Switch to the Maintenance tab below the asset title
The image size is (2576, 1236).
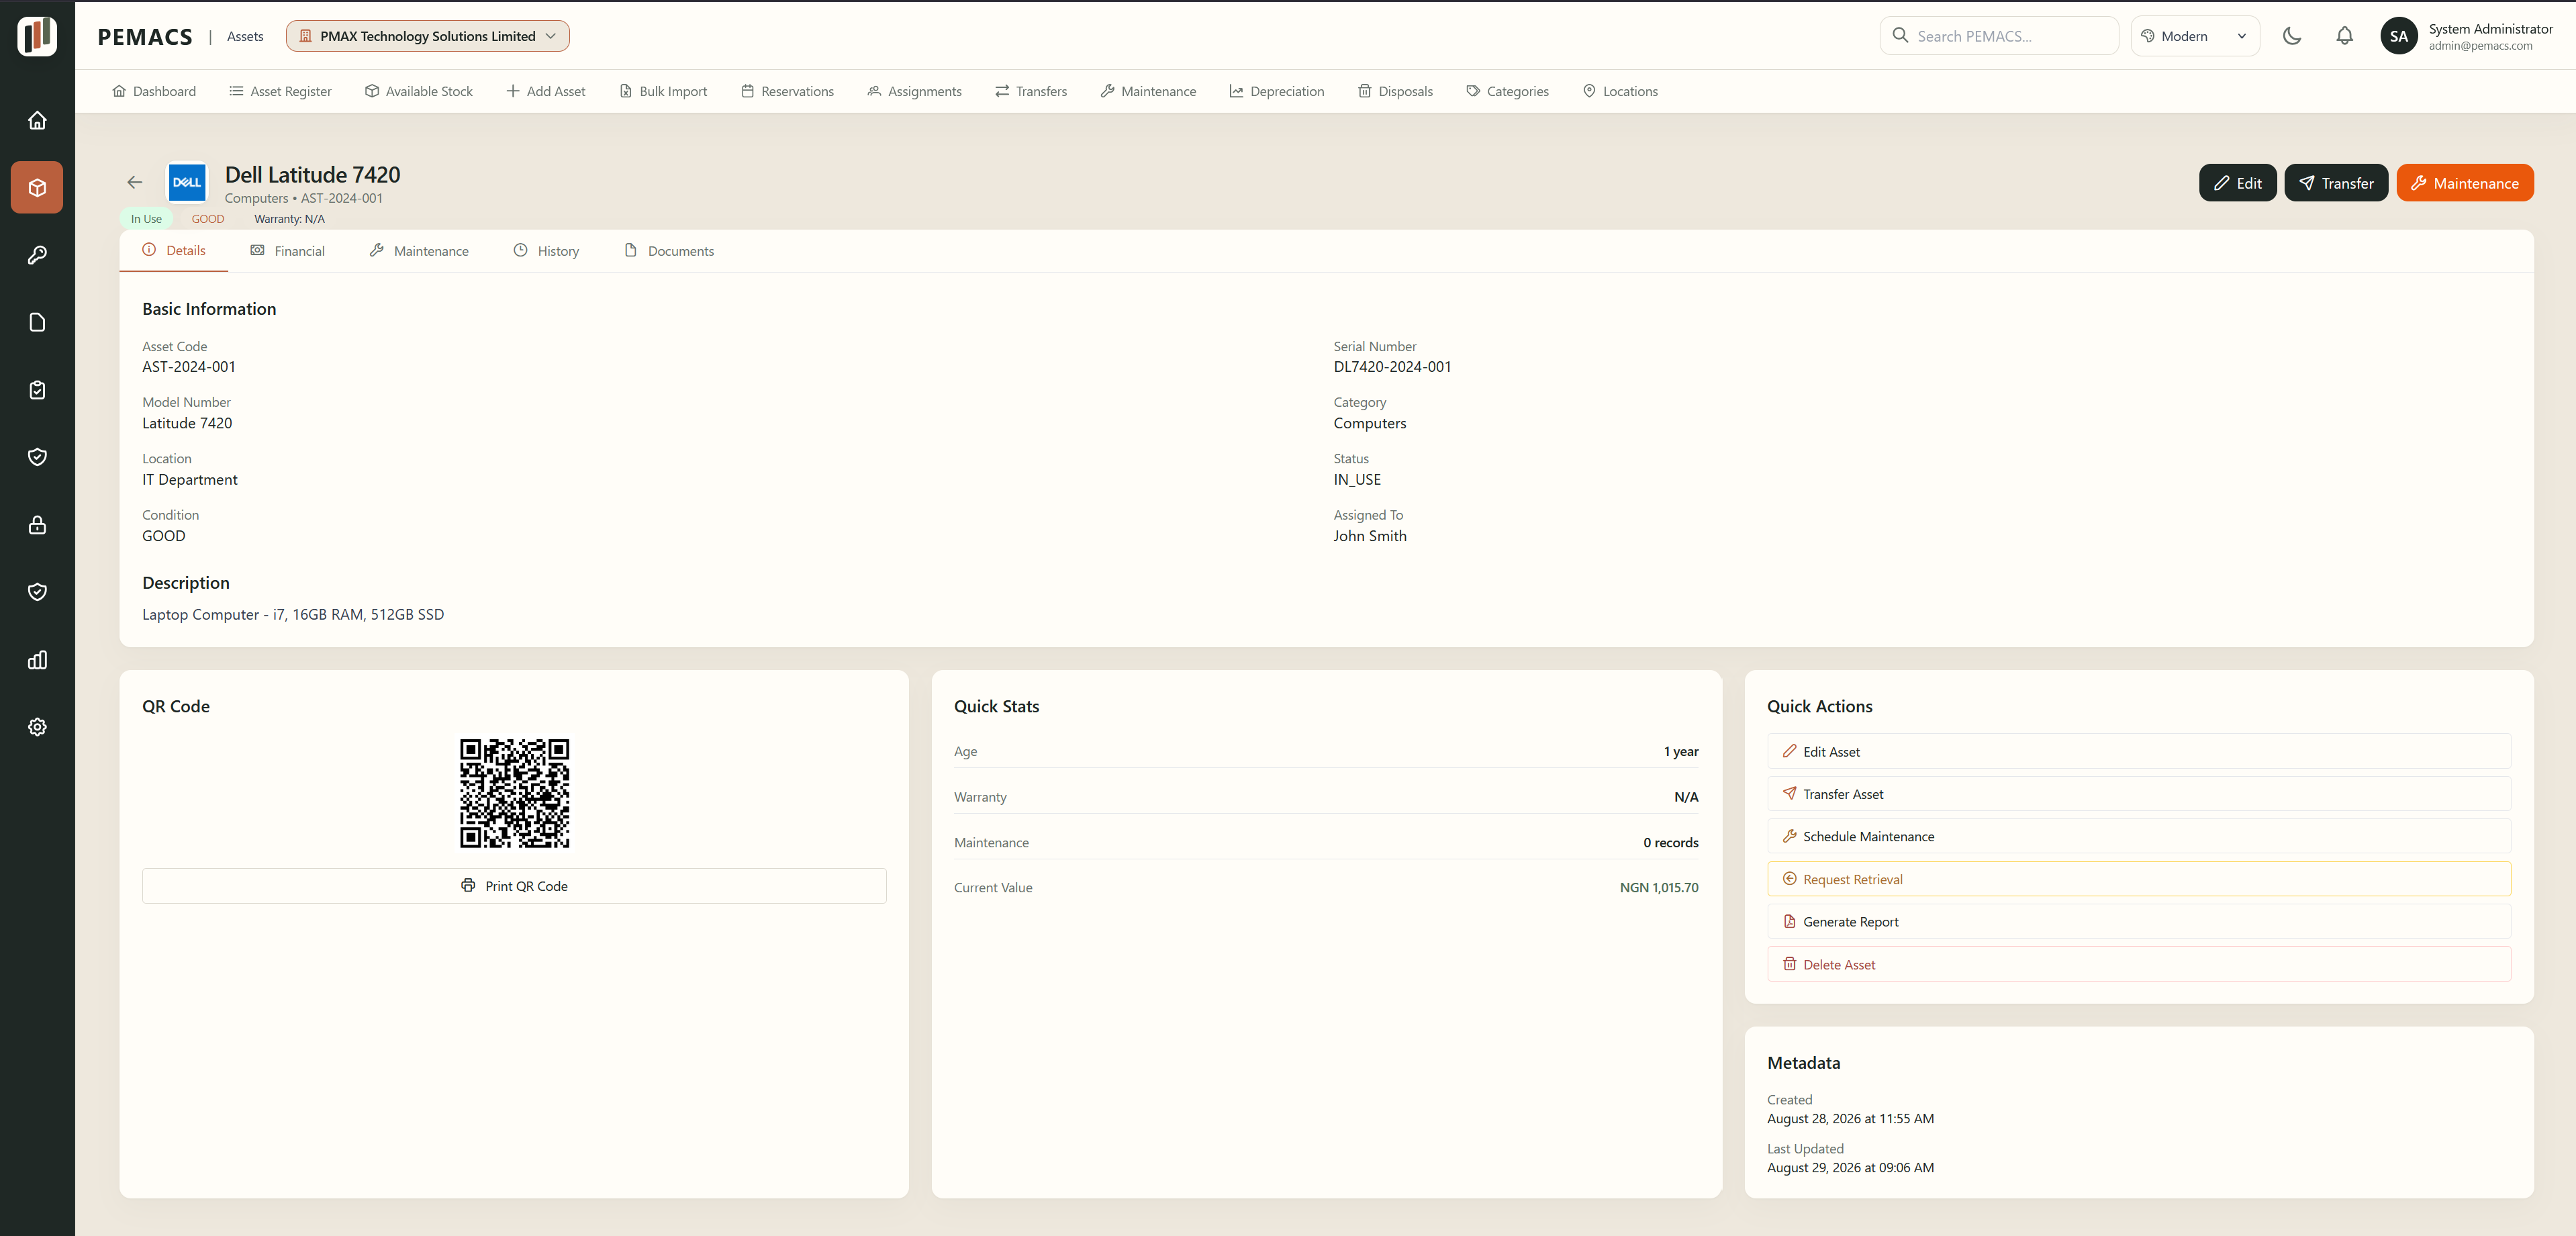(419, 250)
